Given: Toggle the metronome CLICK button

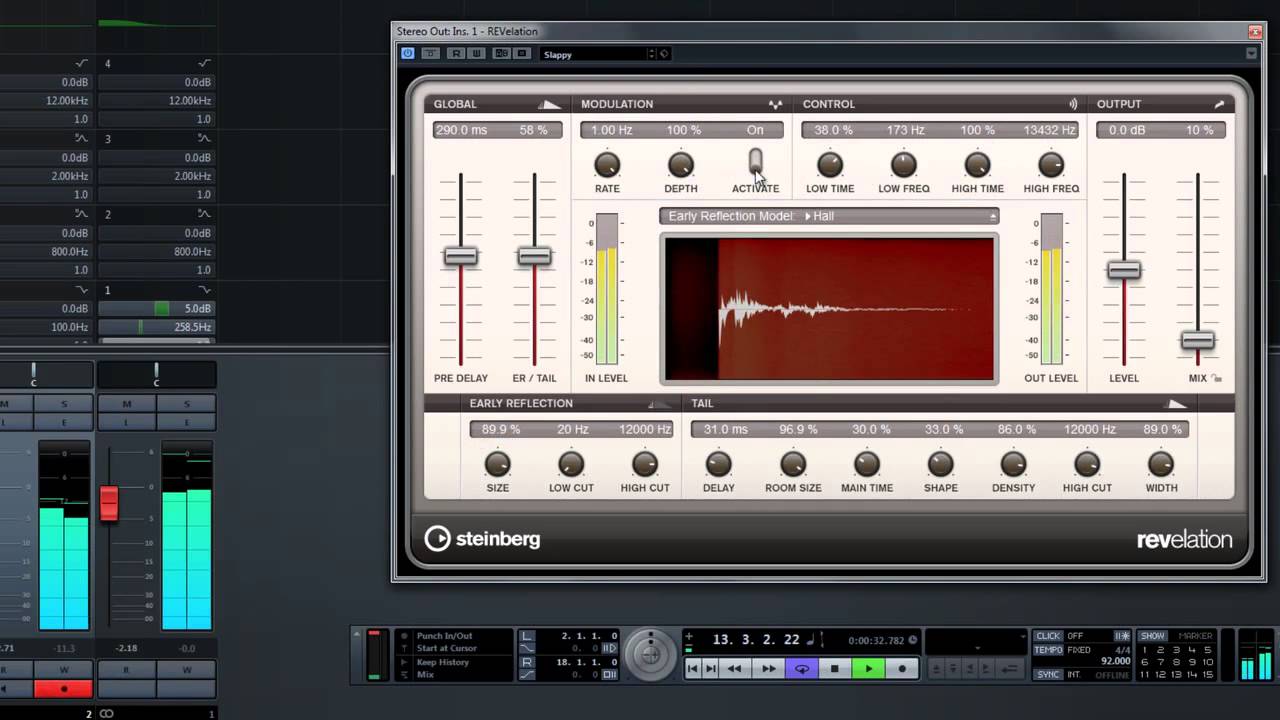Looking at the screenshot, I should point(1048,636).
